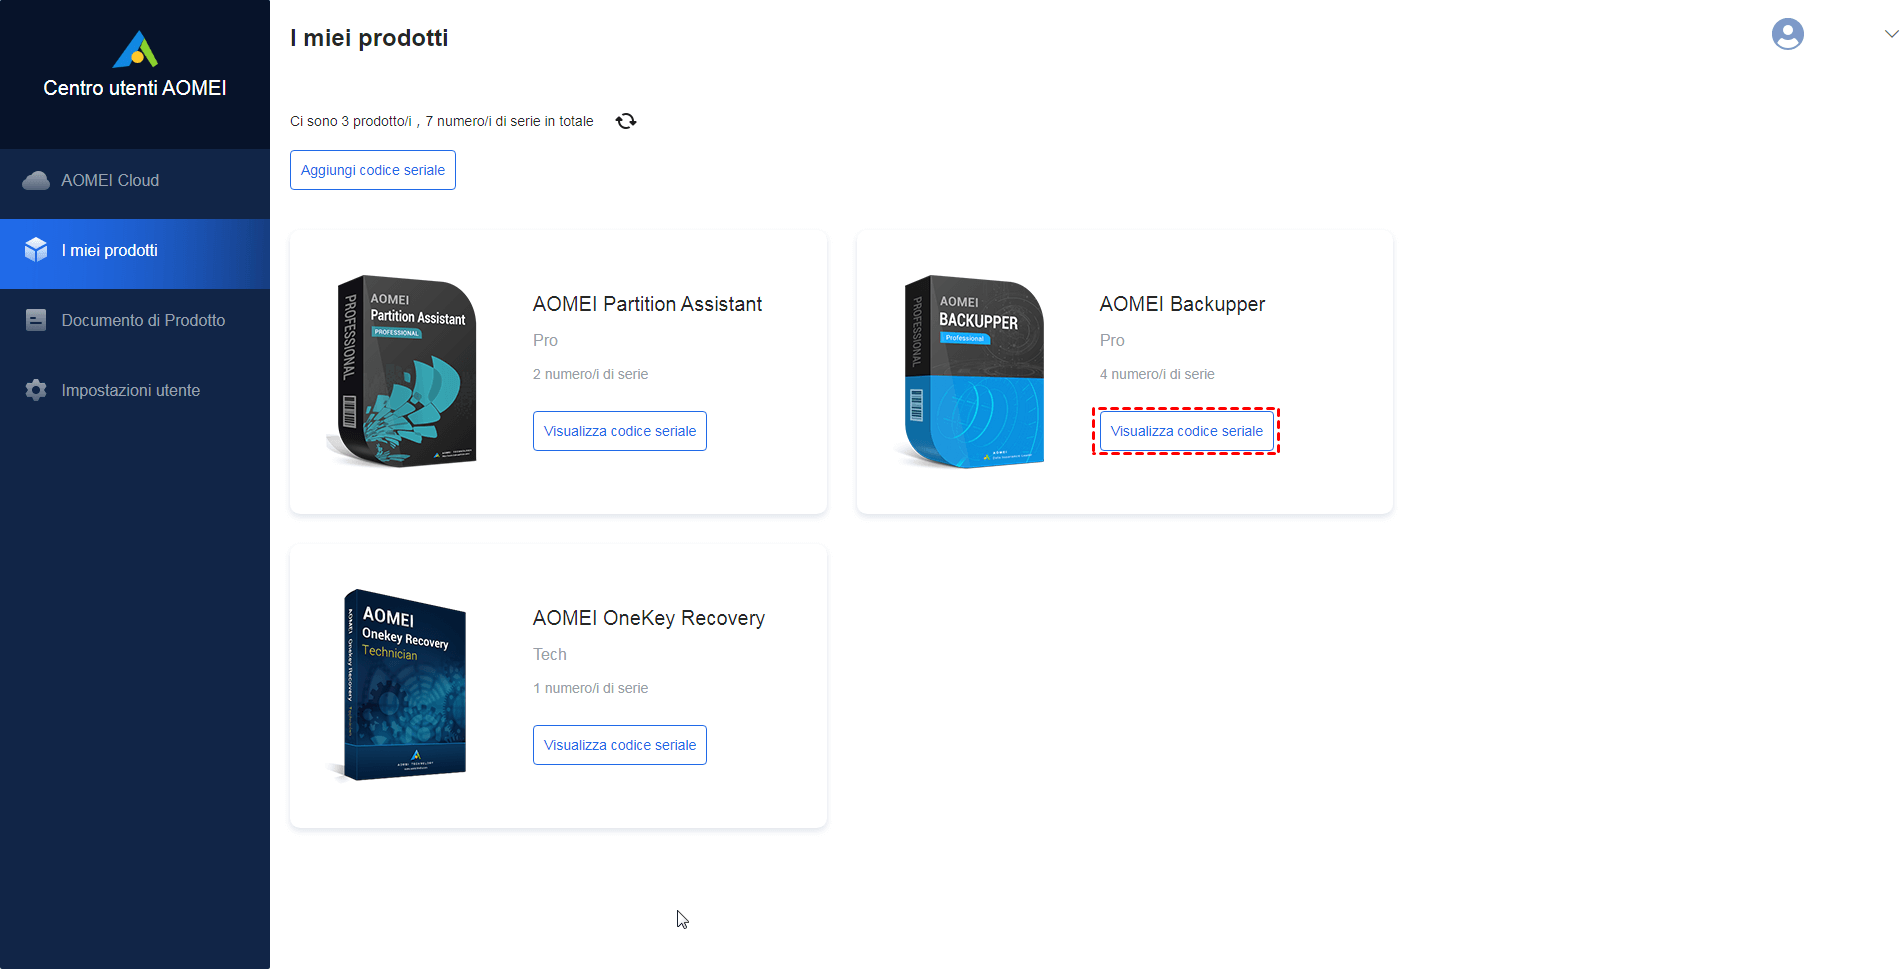Click the Centro utenti AOMEI heading

[x=135, y=88]
